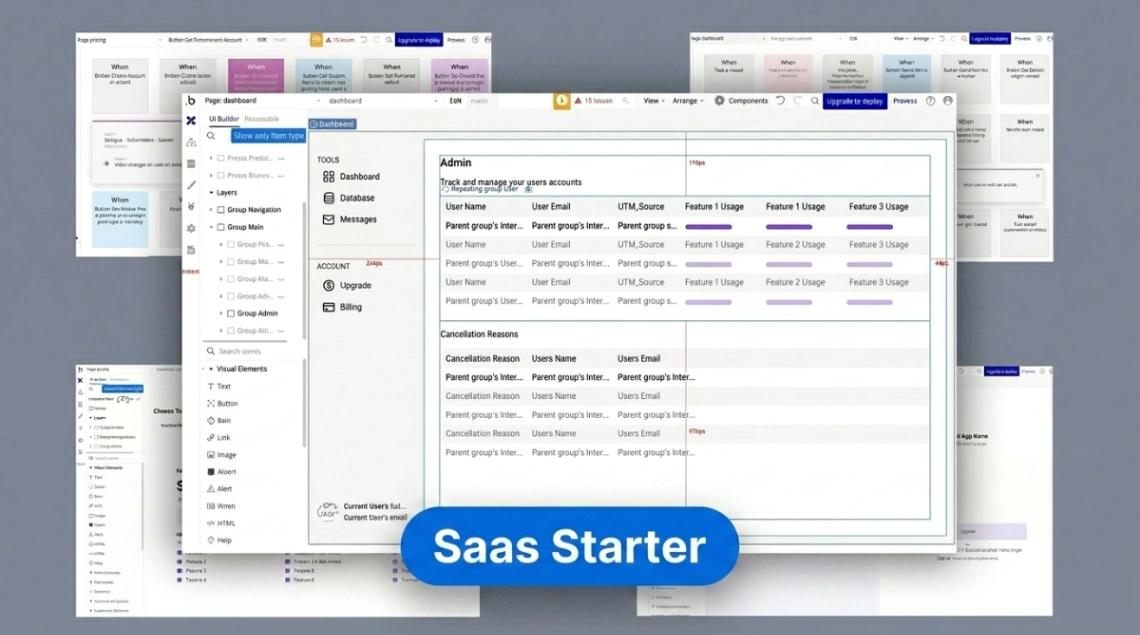Open the Design tab icon in left rail
Viewport: 1140px width, 635px height.
pos(190,121)
